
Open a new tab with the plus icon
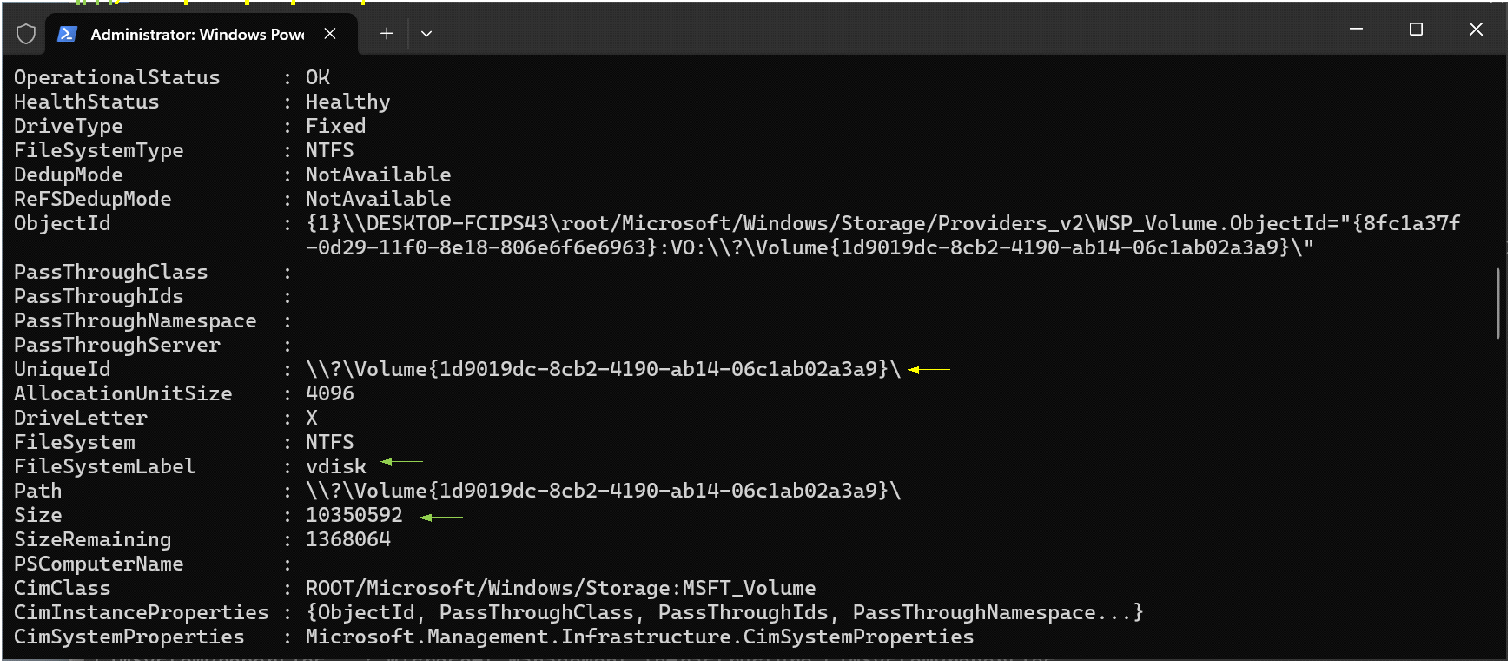click(386, 33)
